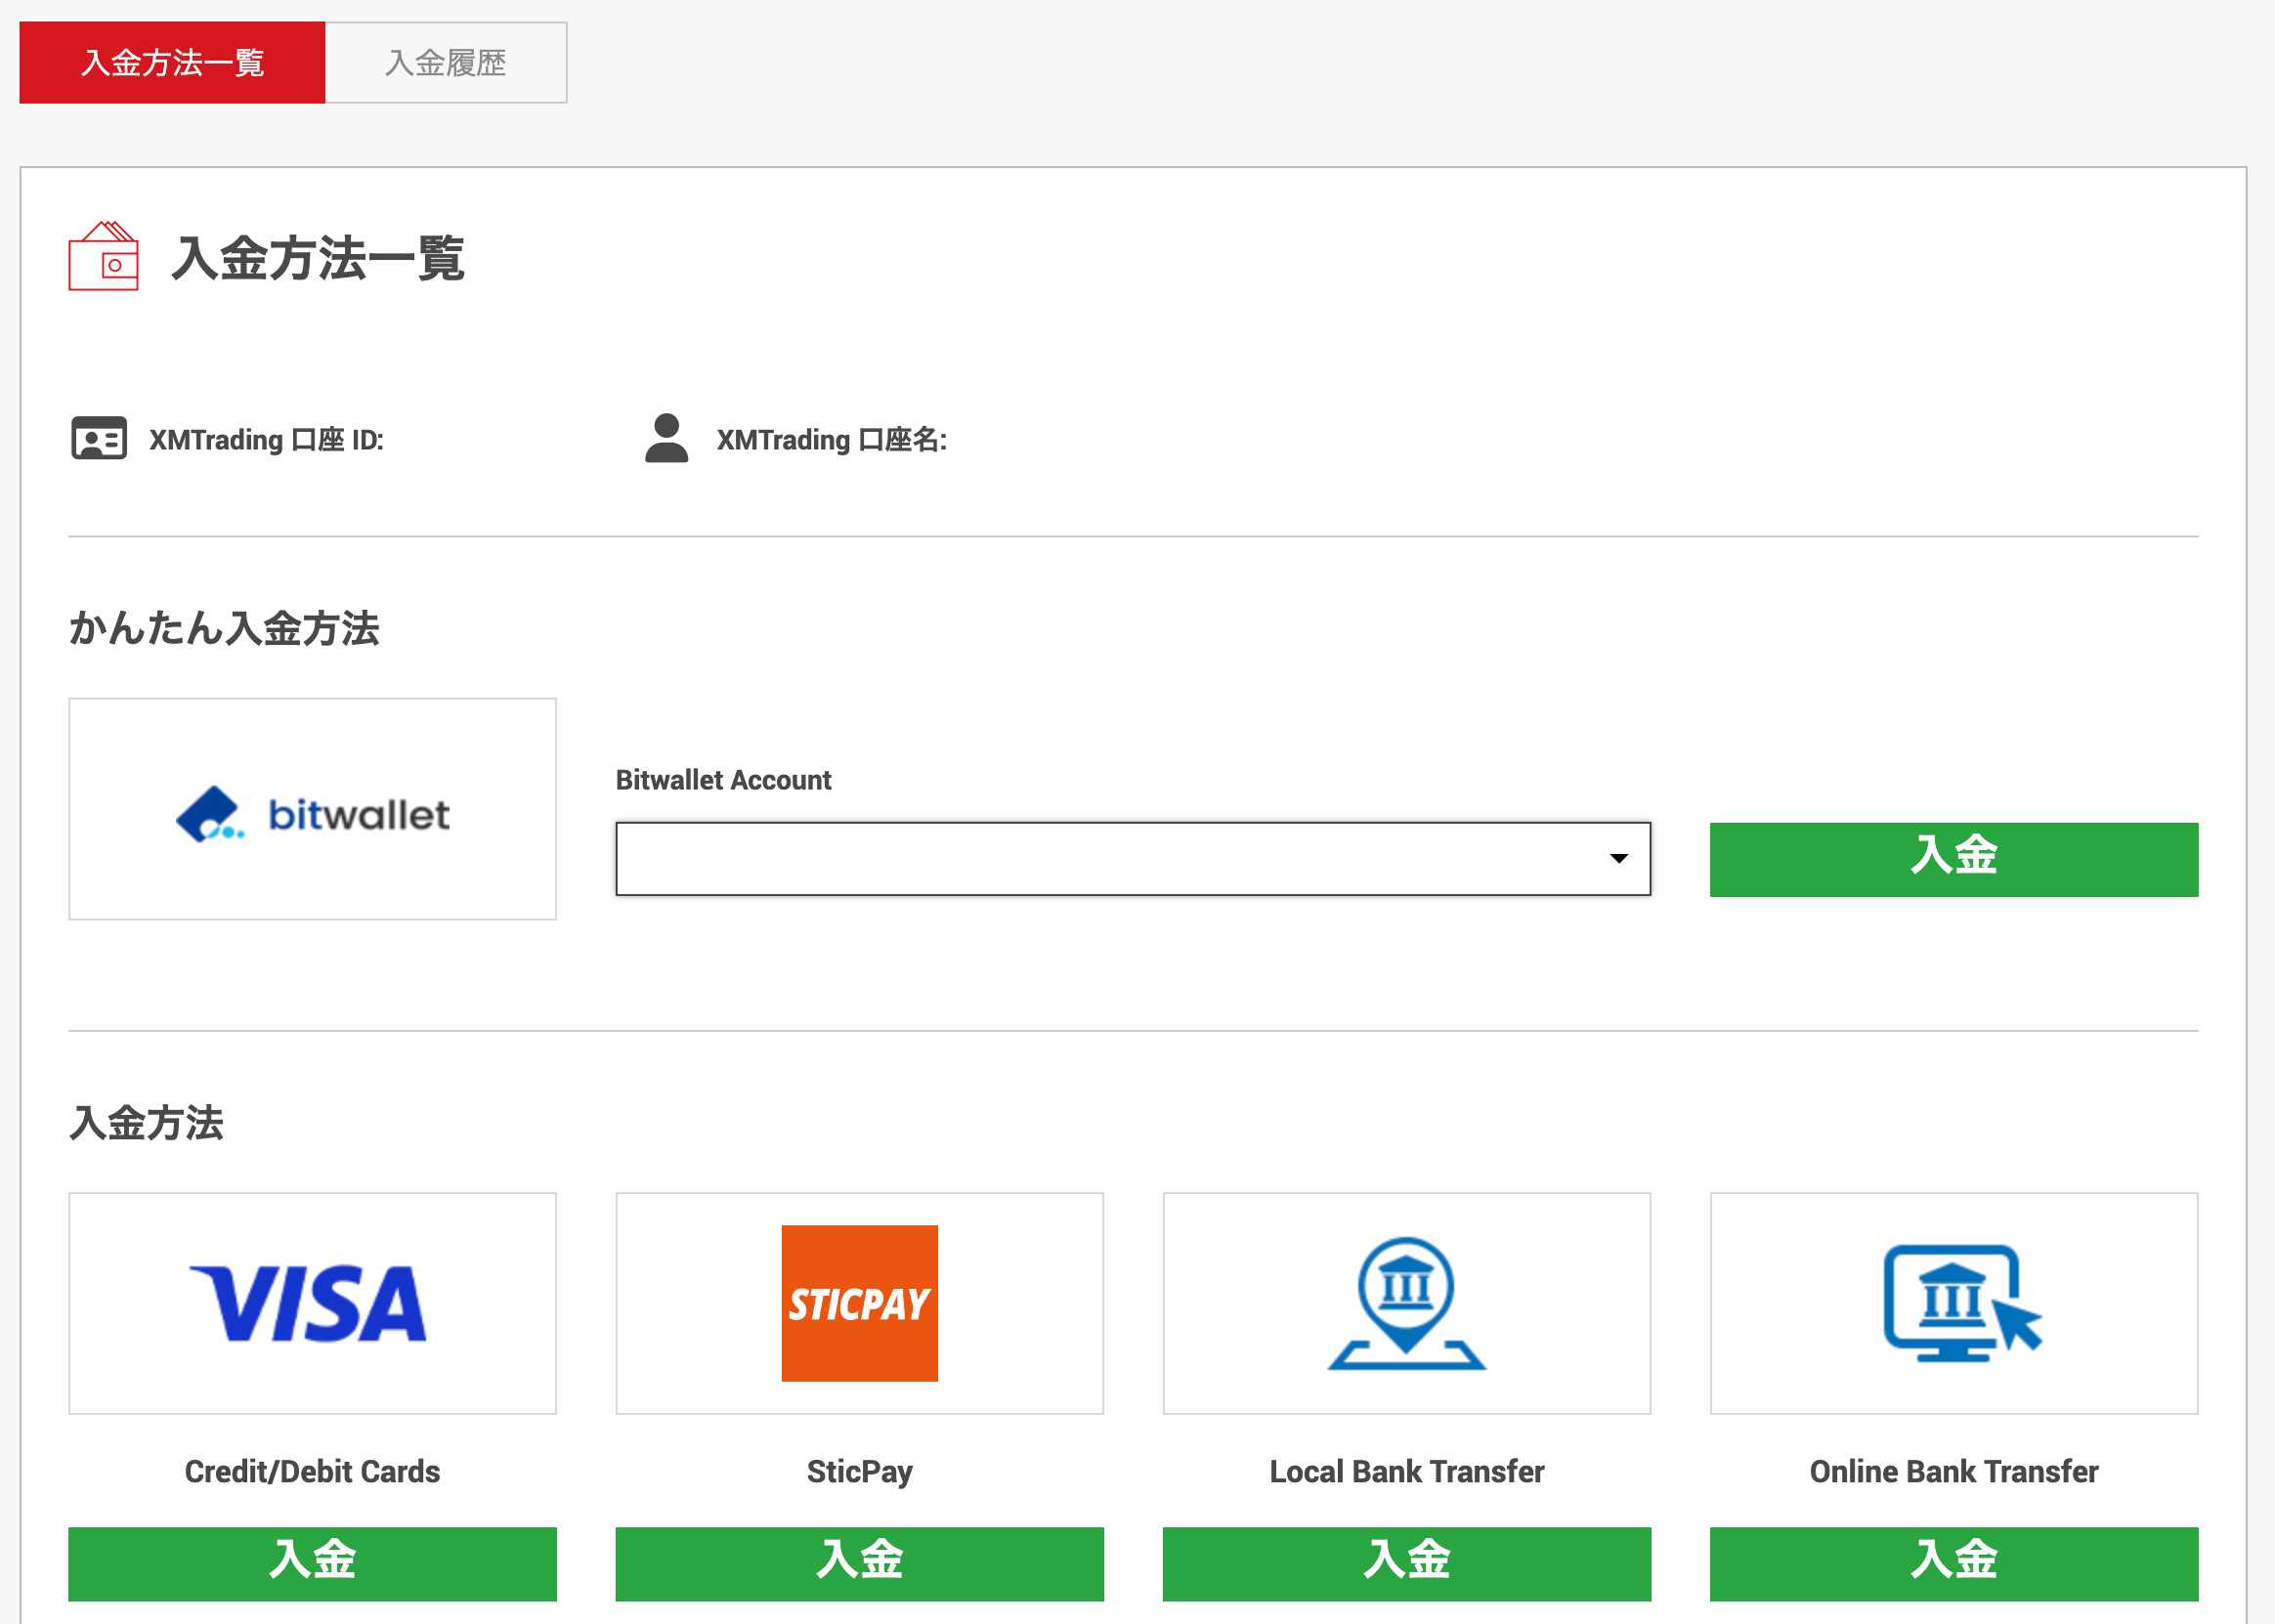Choose the orange STICPAY logo tile
Screen dimensions: 2275x1624
coord(859,1303)
